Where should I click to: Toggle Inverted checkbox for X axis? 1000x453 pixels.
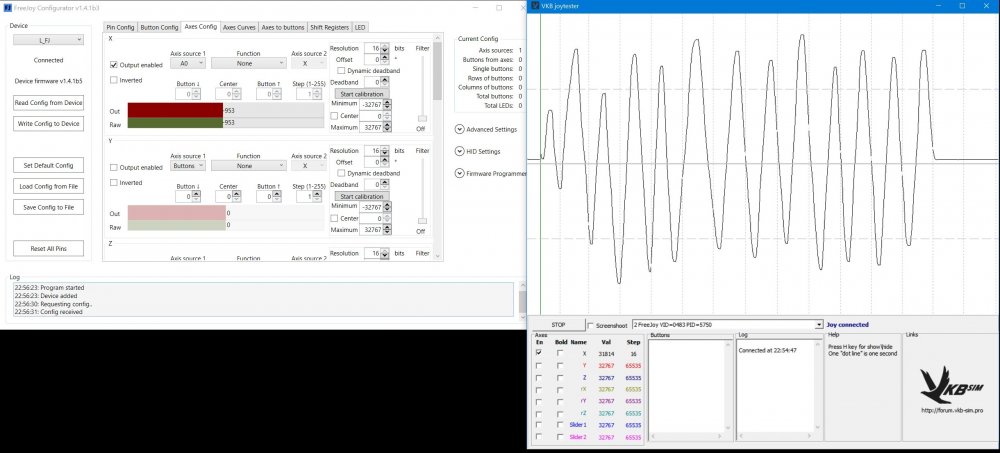(114, 79)
